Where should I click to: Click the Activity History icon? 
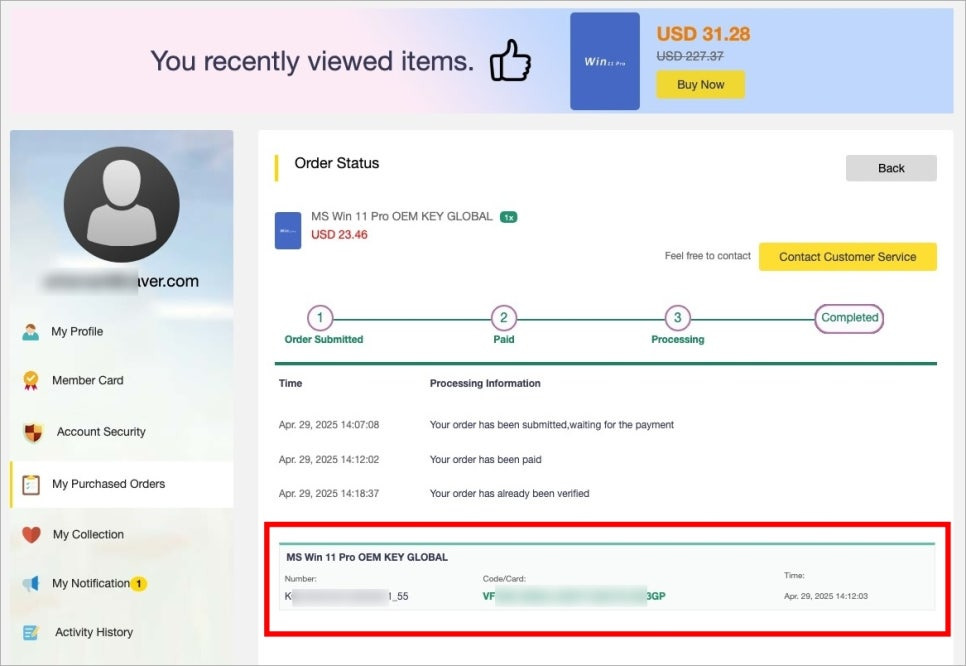coord(30,632)
